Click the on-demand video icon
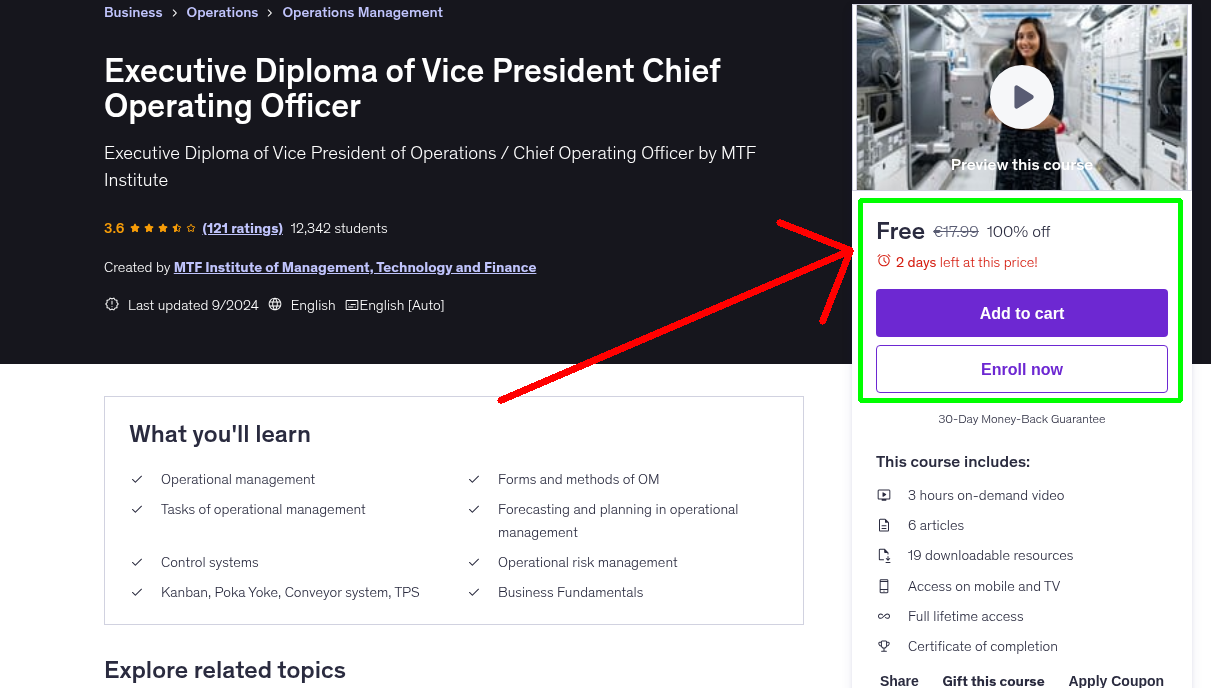The image size is (1211, 688). click(x=884, y=494)
